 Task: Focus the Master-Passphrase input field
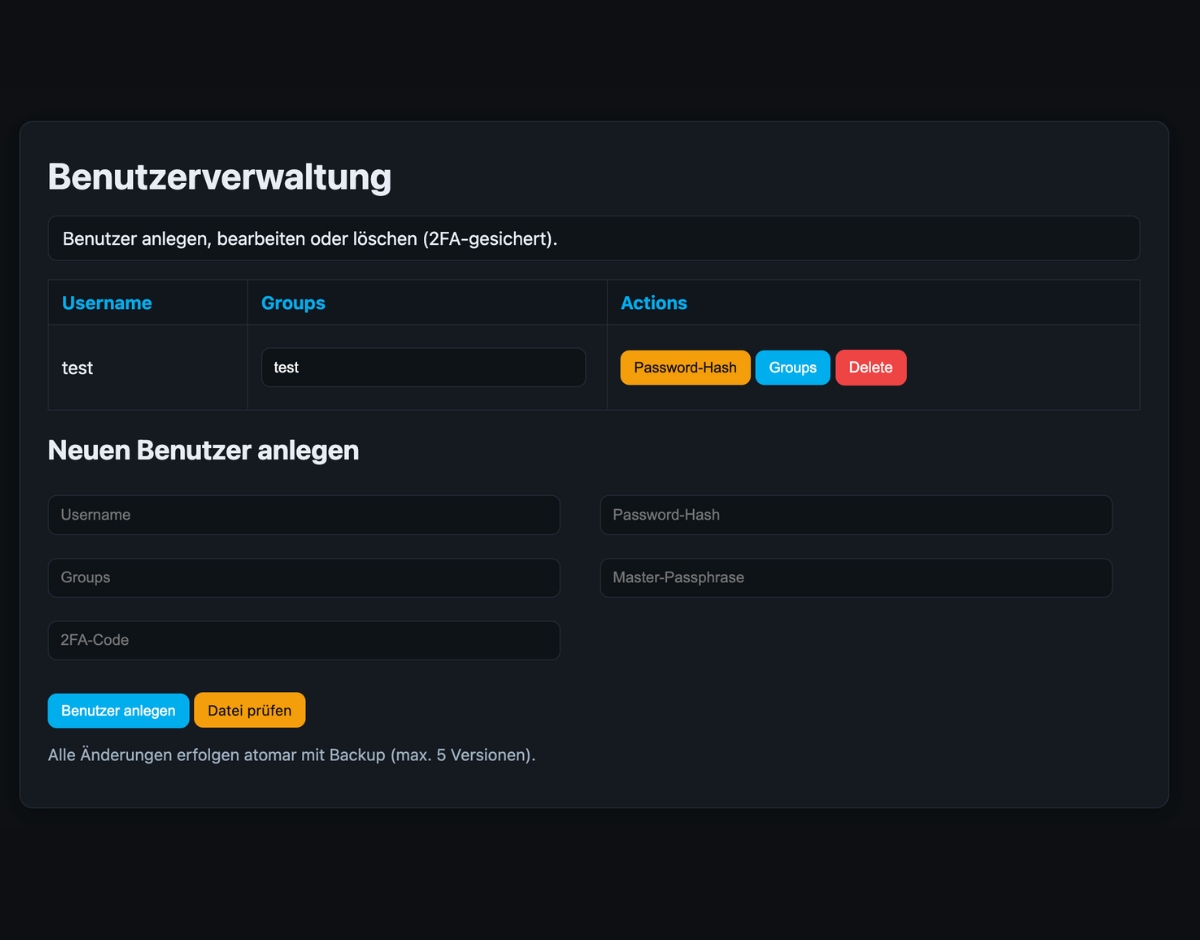tap(855, 578)
